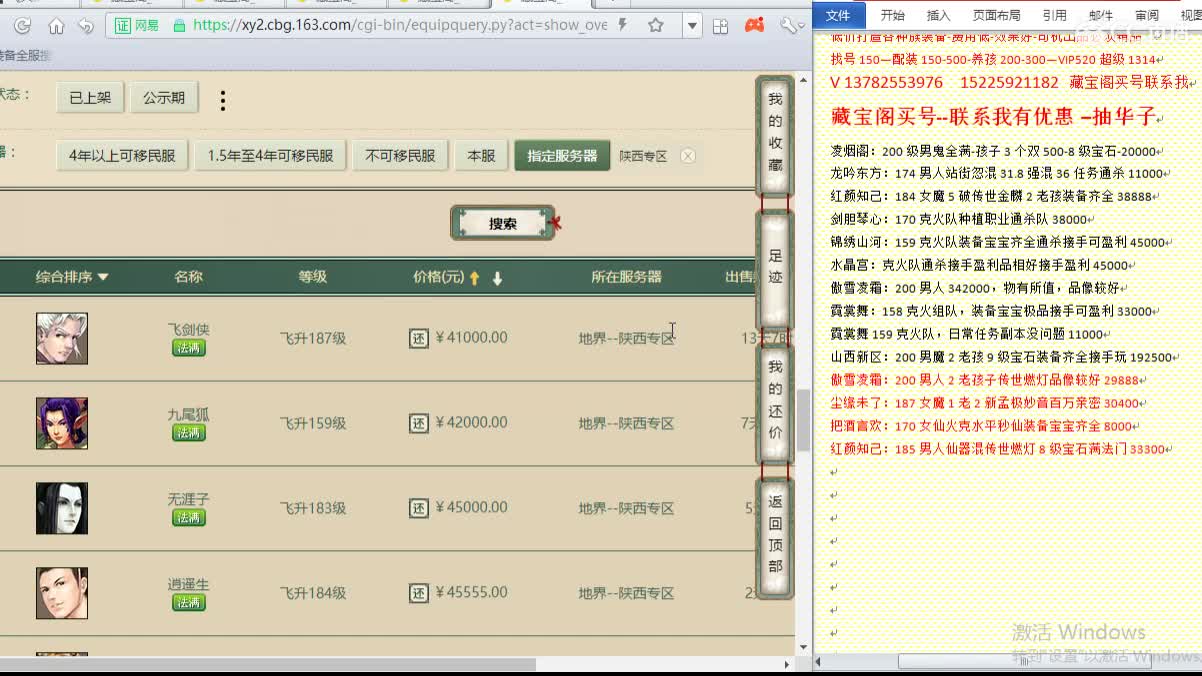The height and width of the screenshot is (676, 1202).
Task: Click 法满 badge under 逍遥生
Action: coord(189,603)
